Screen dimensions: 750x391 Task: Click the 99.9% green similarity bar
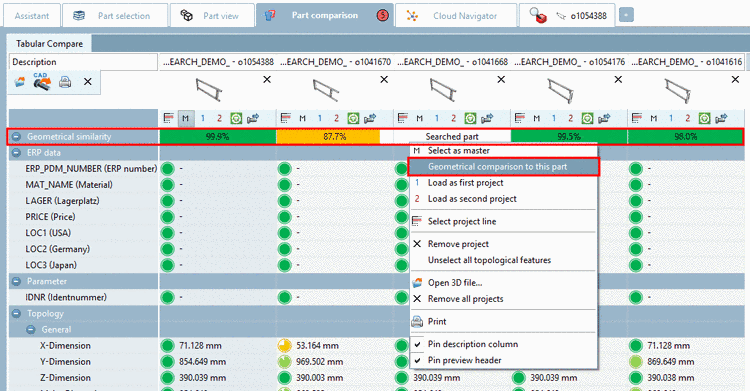[218, 136]
